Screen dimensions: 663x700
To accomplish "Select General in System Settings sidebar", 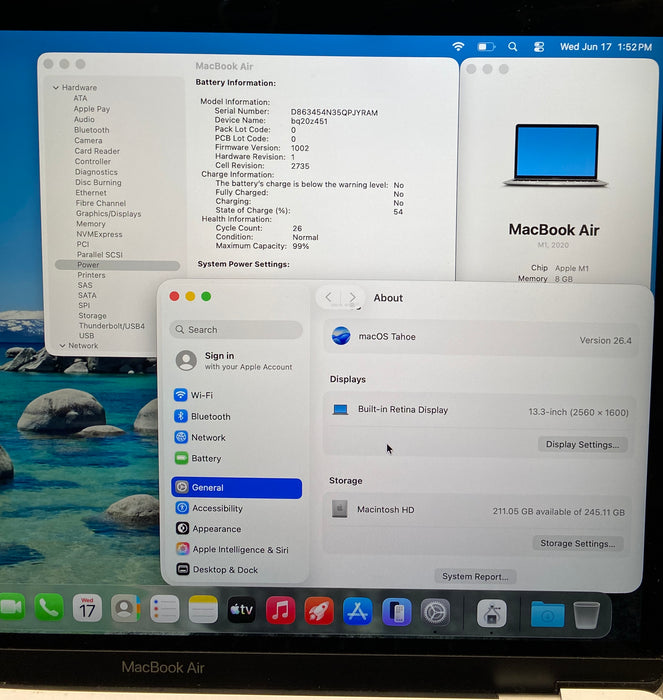I will pyautogui.click(x=237, y=488).
